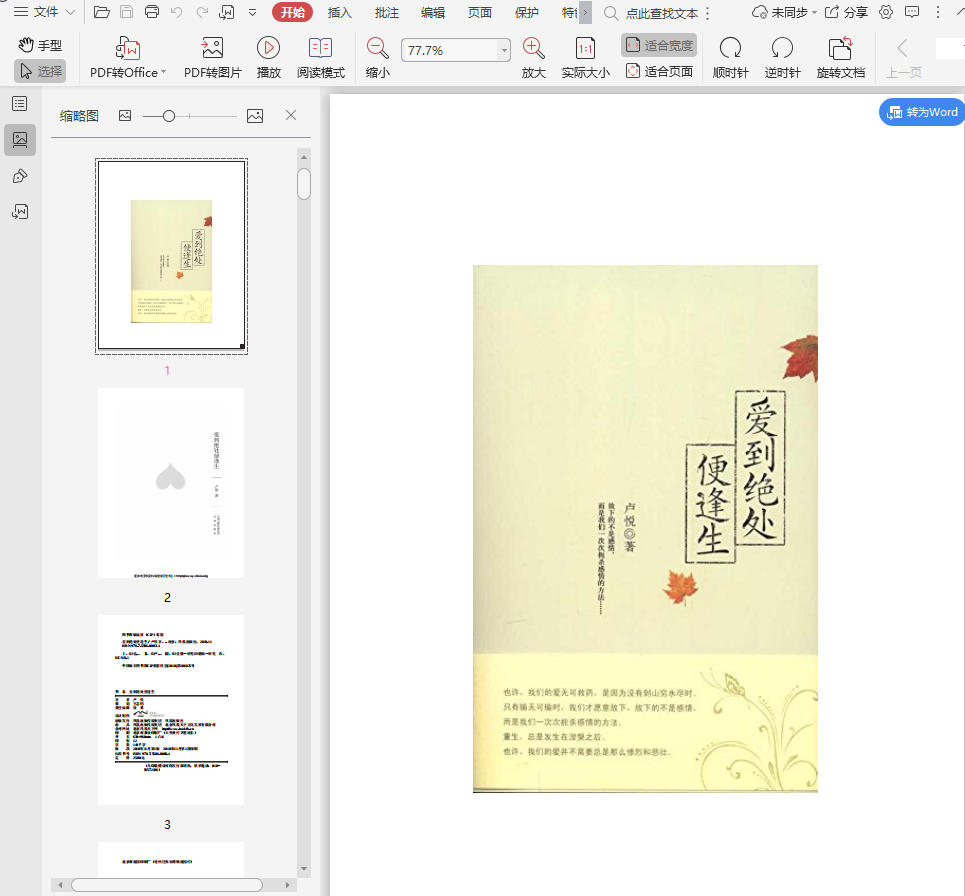This screenshot has width=965, height=896.
Task: Open the 文件 menu dropdown
Action: (45, 12)
